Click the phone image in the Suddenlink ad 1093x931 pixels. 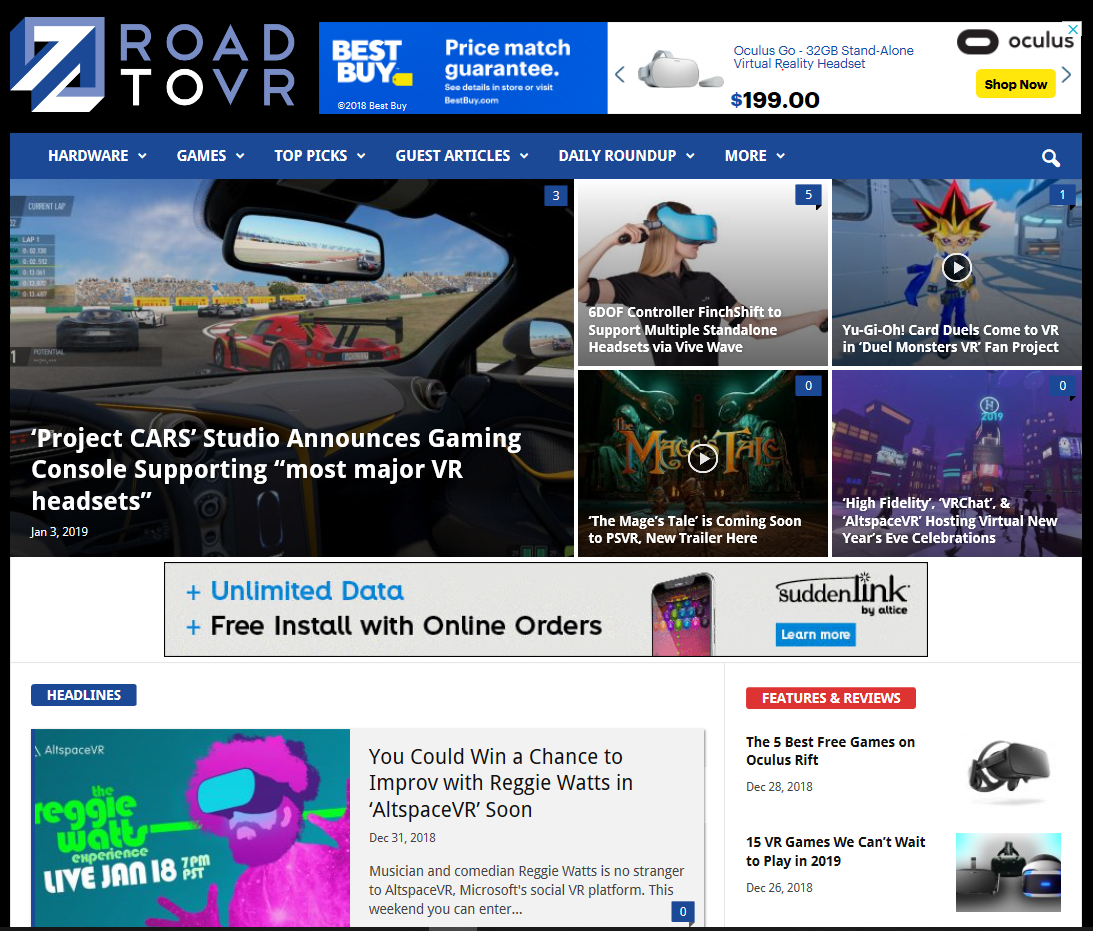(x=683, y=614)
